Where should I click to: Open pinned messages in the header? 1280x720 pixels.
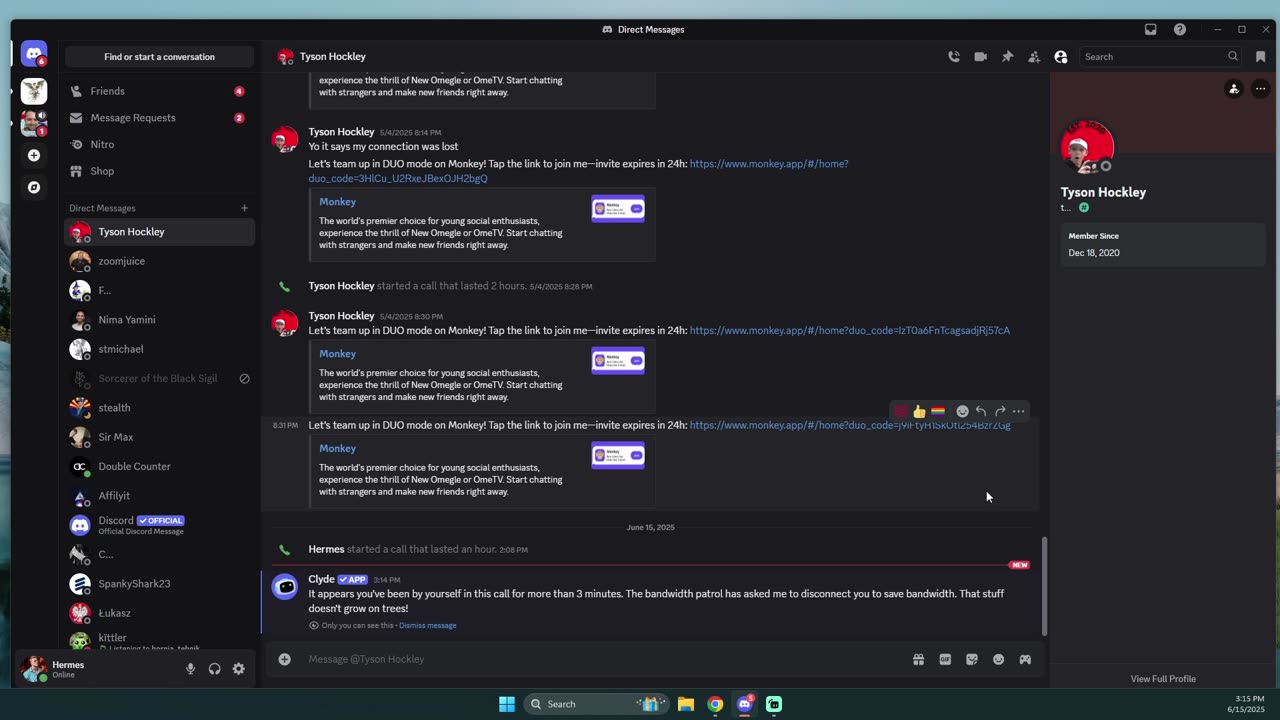(1007, 57)
